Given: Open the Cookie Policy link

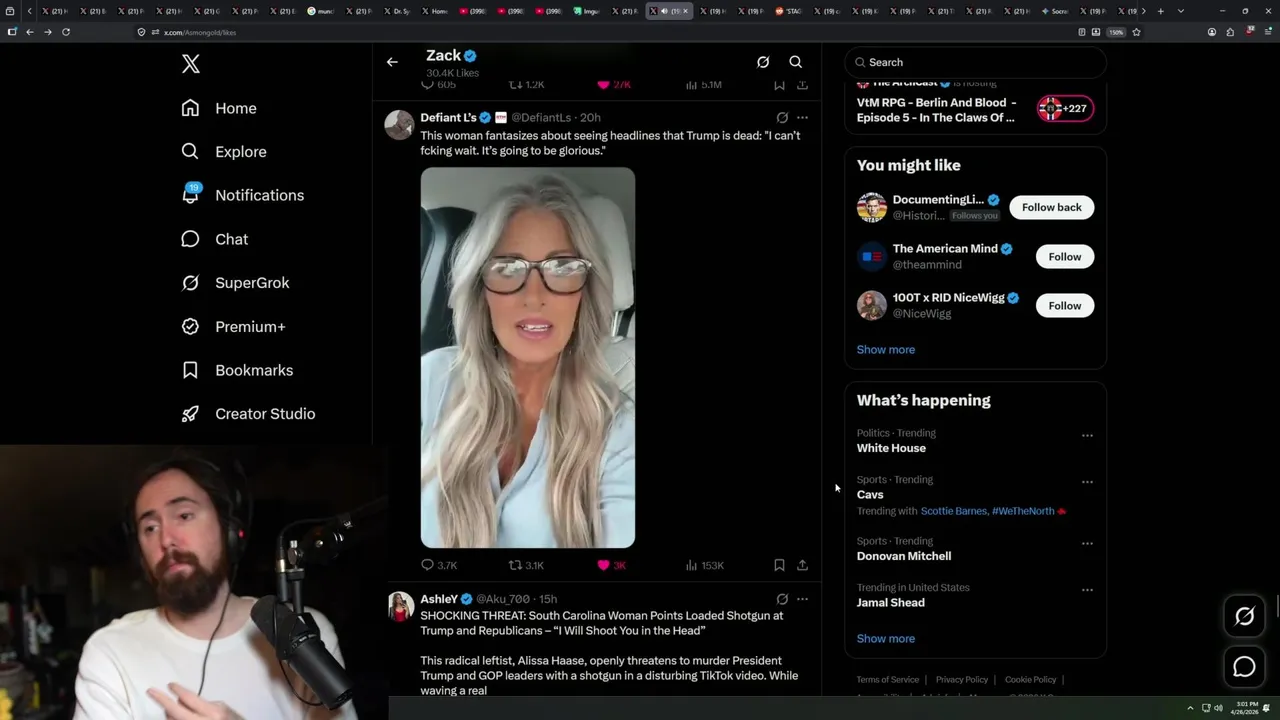Looking at the screenshot, I should click(x=1030, y=680).
